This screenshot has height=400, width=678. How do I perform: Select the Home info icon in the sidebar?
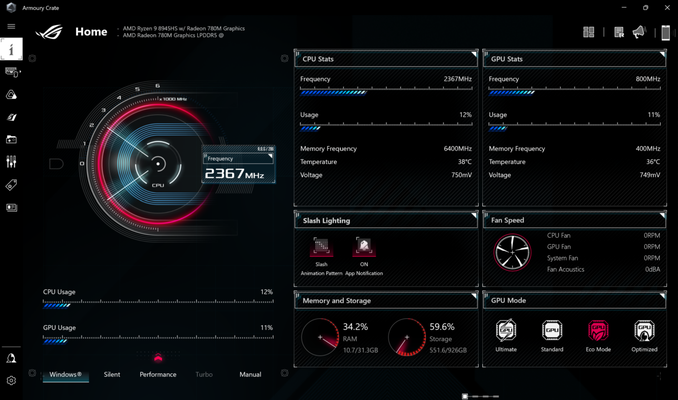(x=11, y=48)
